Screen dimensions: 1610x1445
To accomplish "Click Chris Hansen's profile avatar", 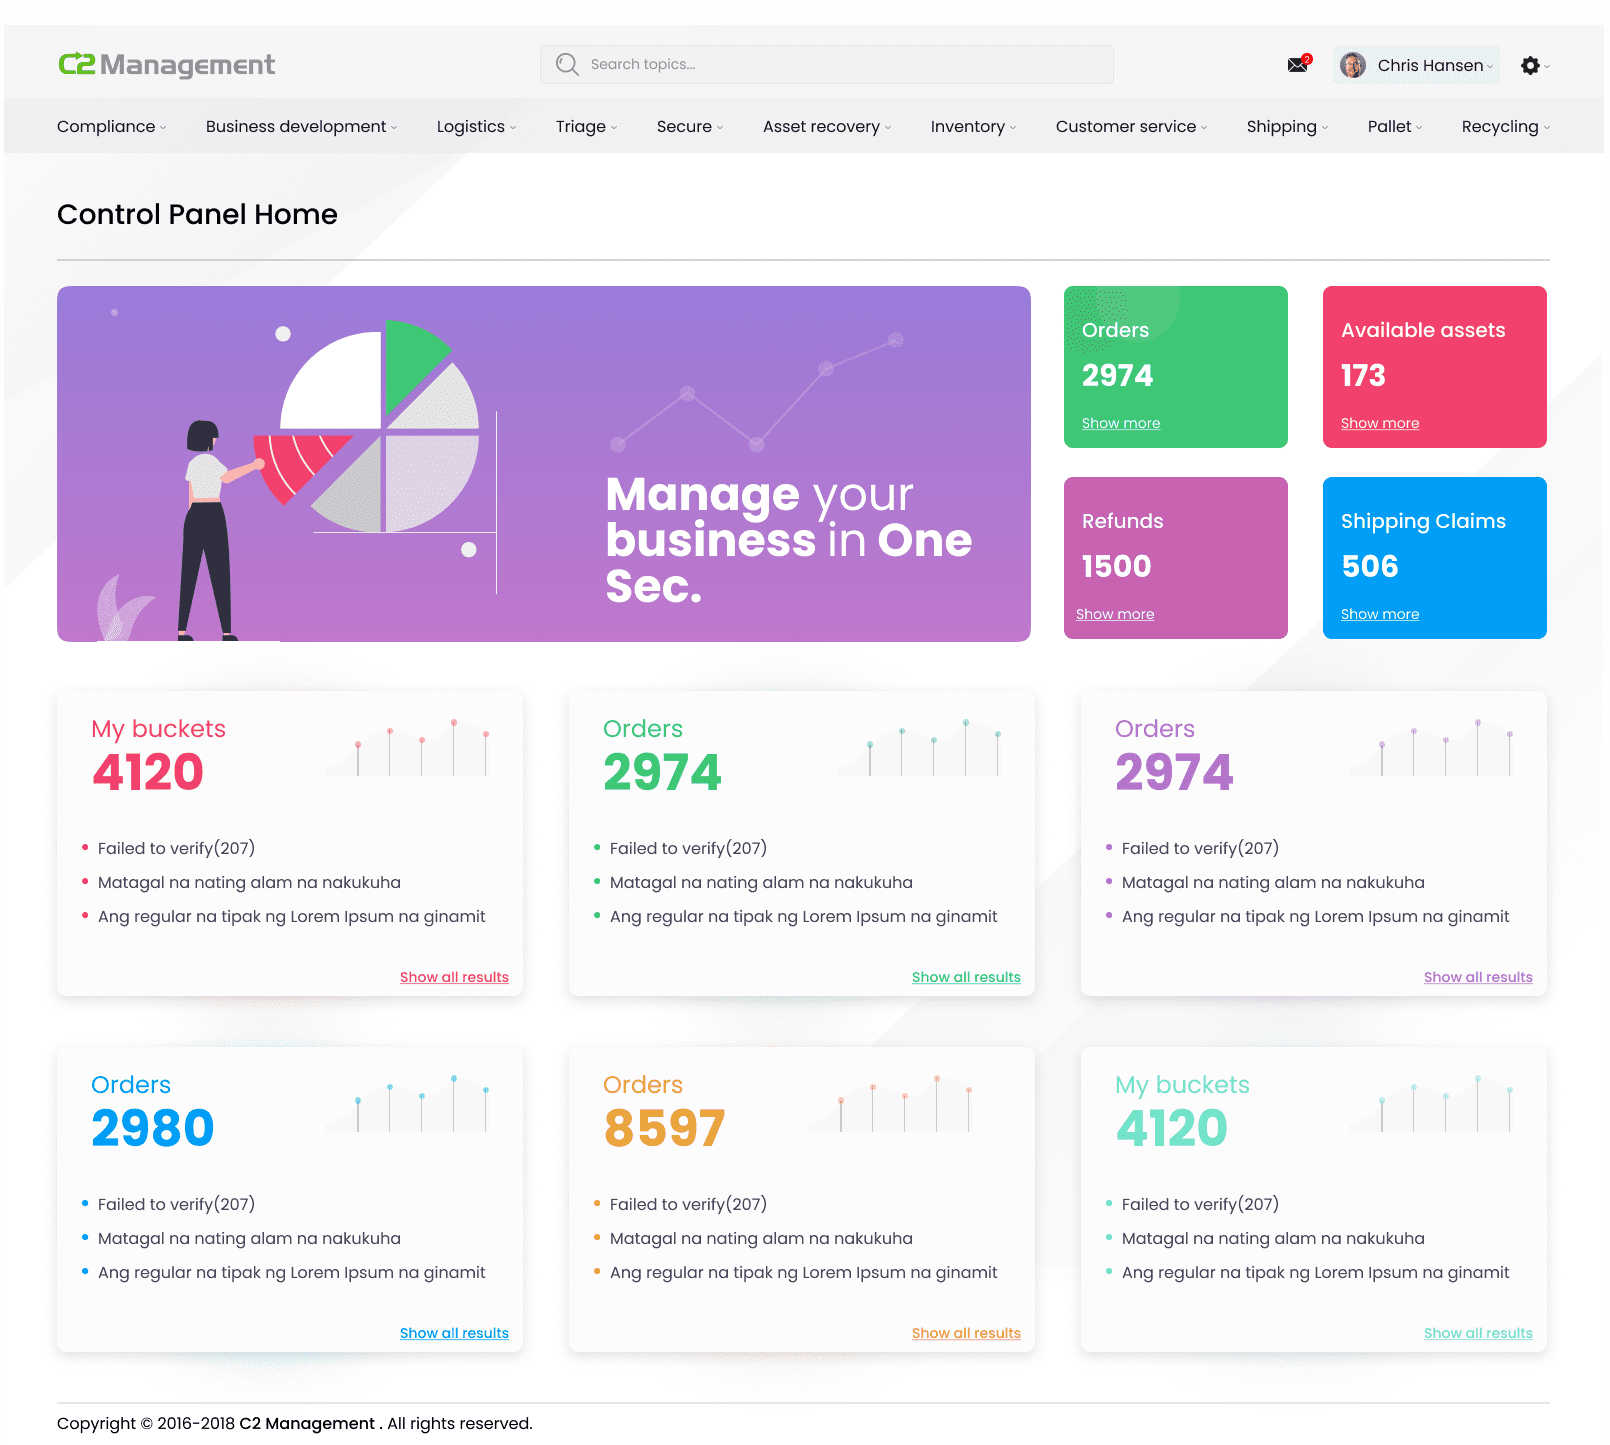I will click(x=1353, y=65).
